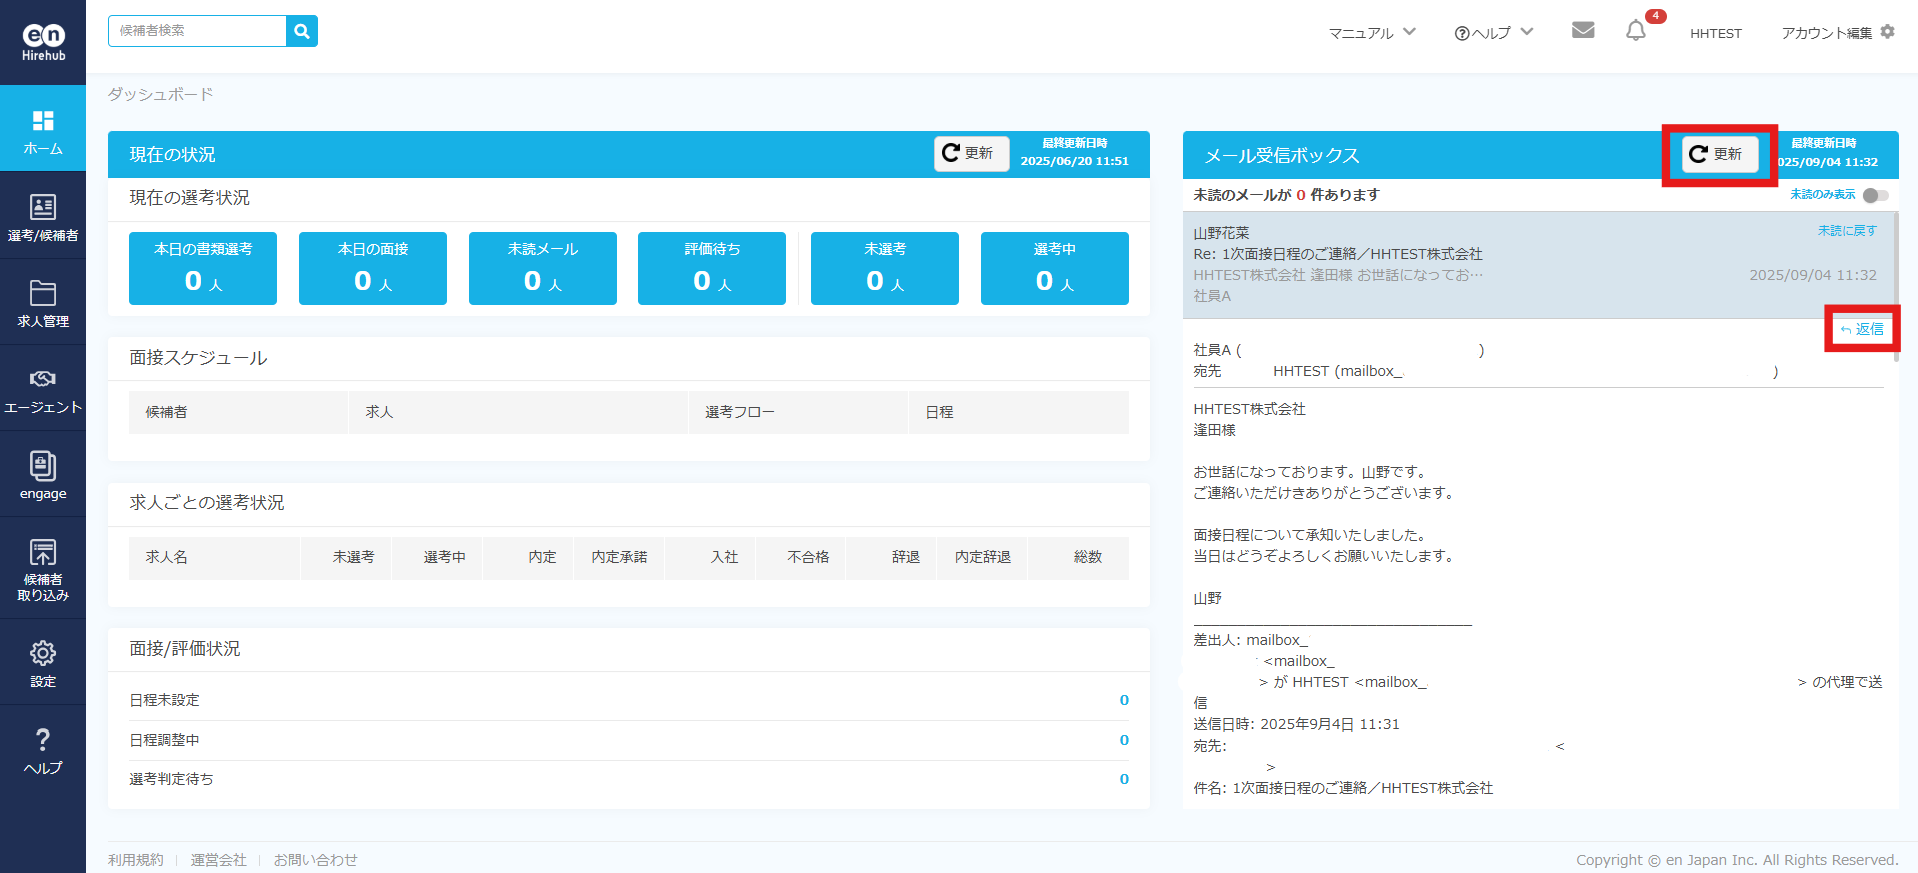The image size is (1918, 873).
Task: Expand the ヘルプ dropdown in header
Action: pyautogui.click(x=1493, y=33)
